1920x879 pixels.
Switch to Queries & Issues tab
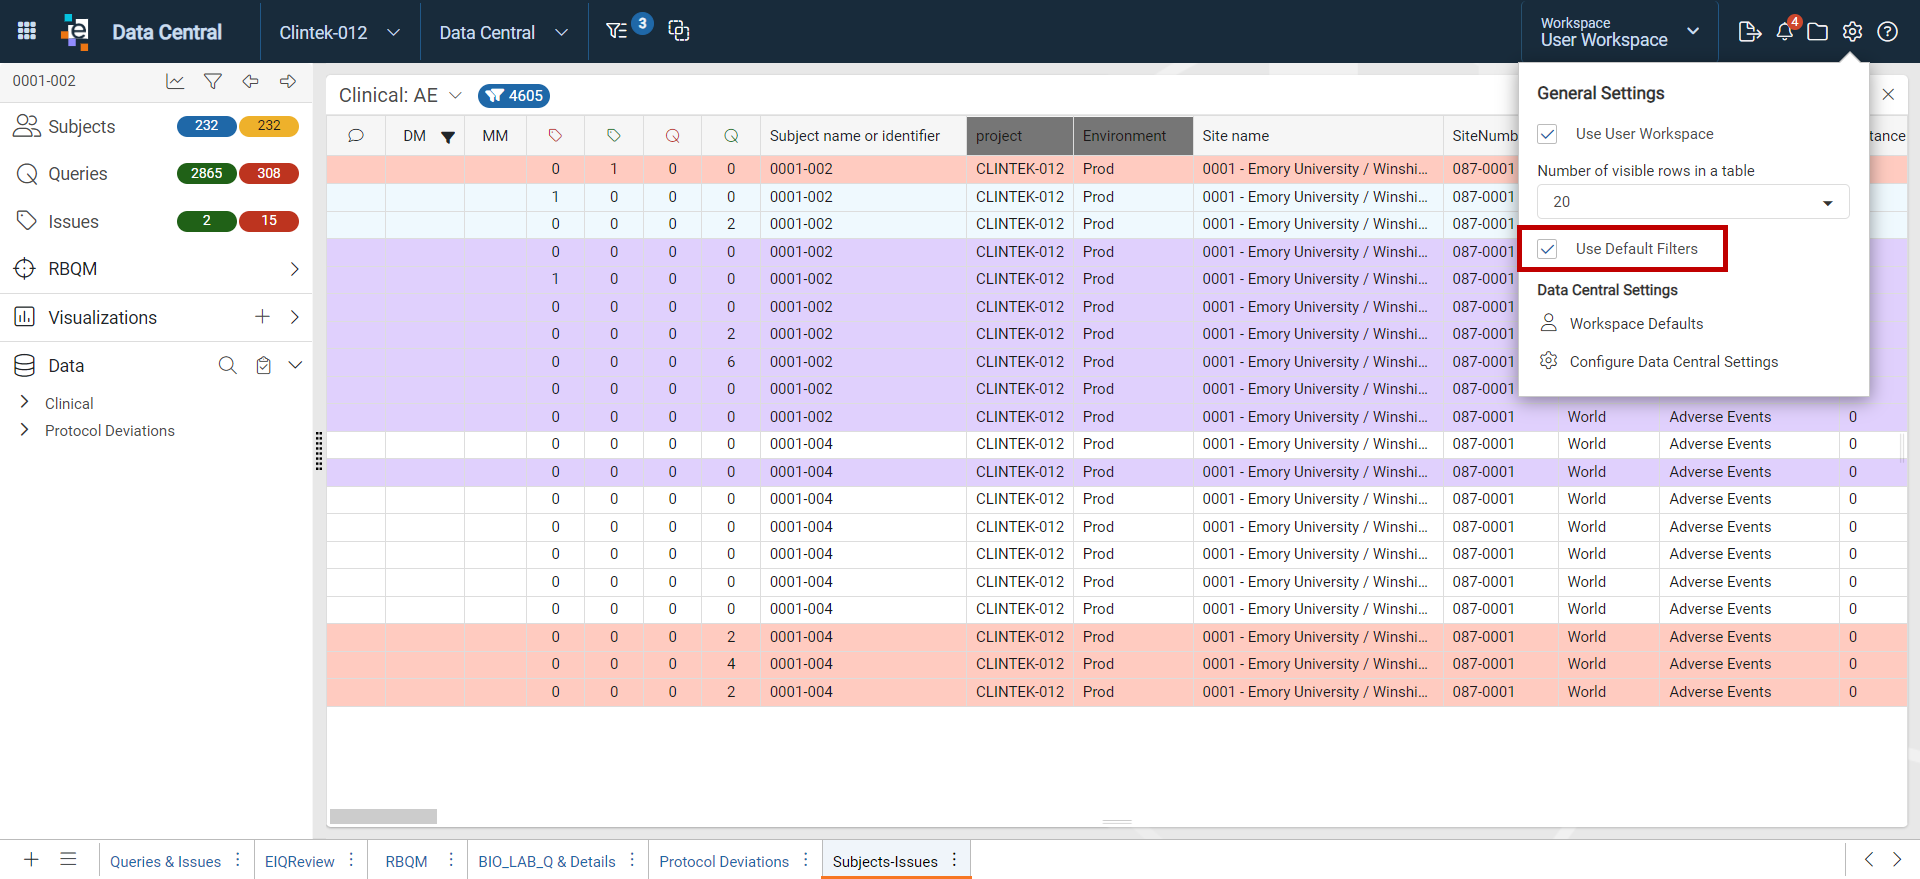pos(165,861)
